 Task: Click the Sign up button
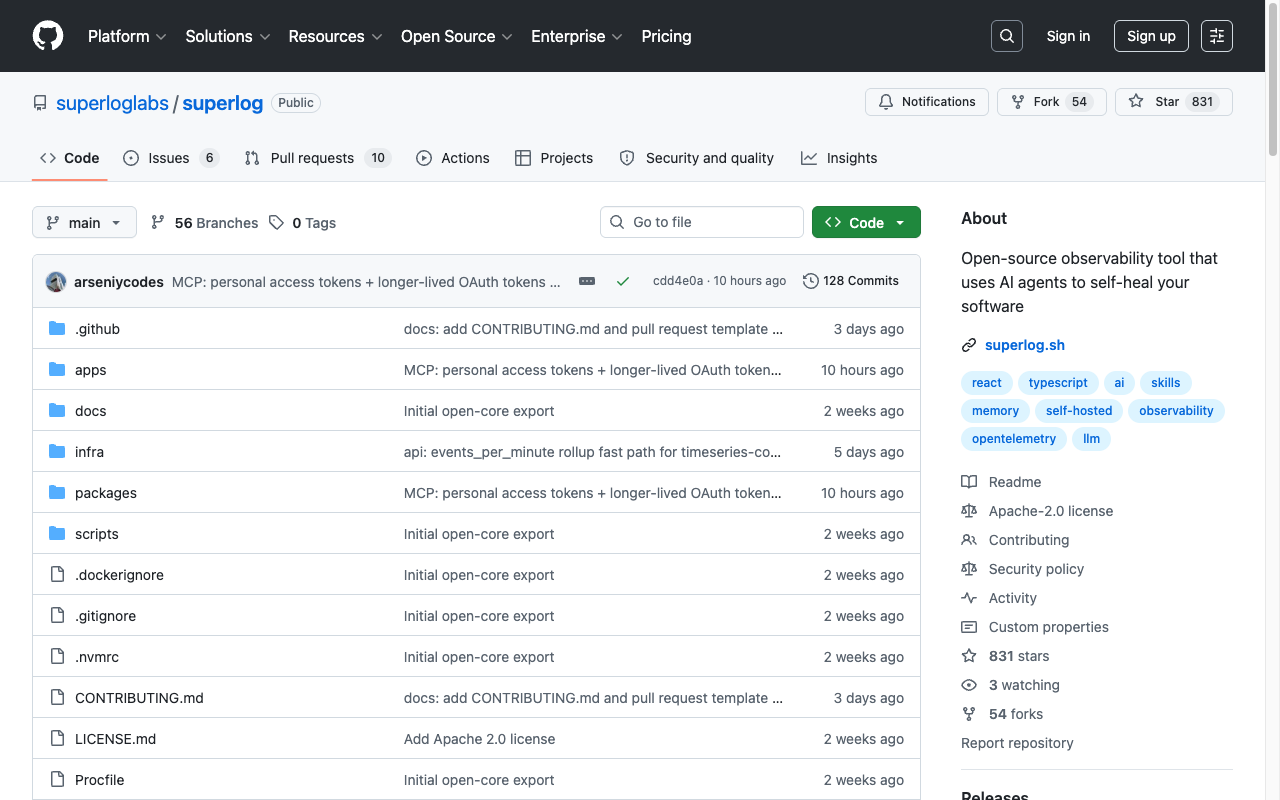[1151, 36]
